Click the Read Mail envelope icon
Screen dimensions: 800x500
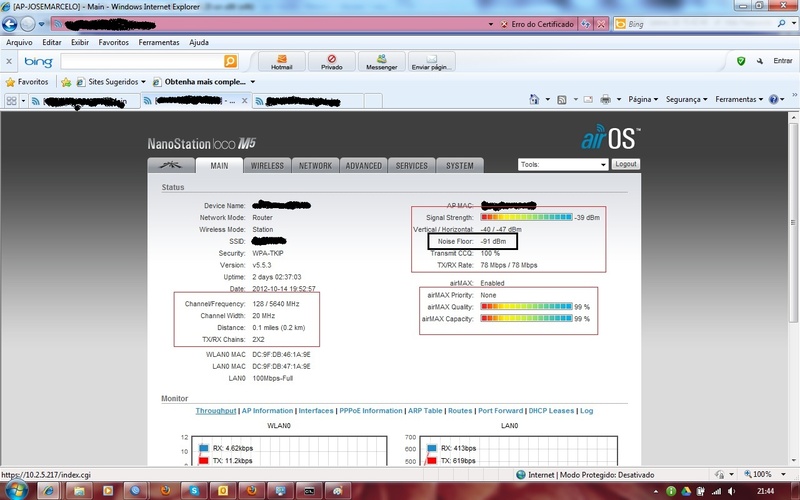point(588,99)
